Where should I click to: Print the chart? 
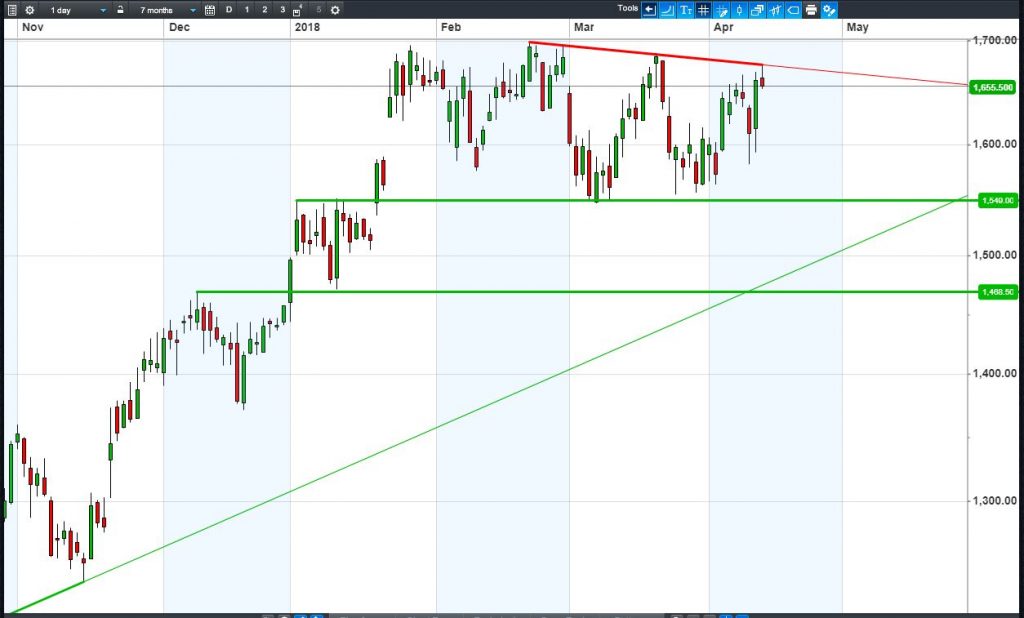811,10
